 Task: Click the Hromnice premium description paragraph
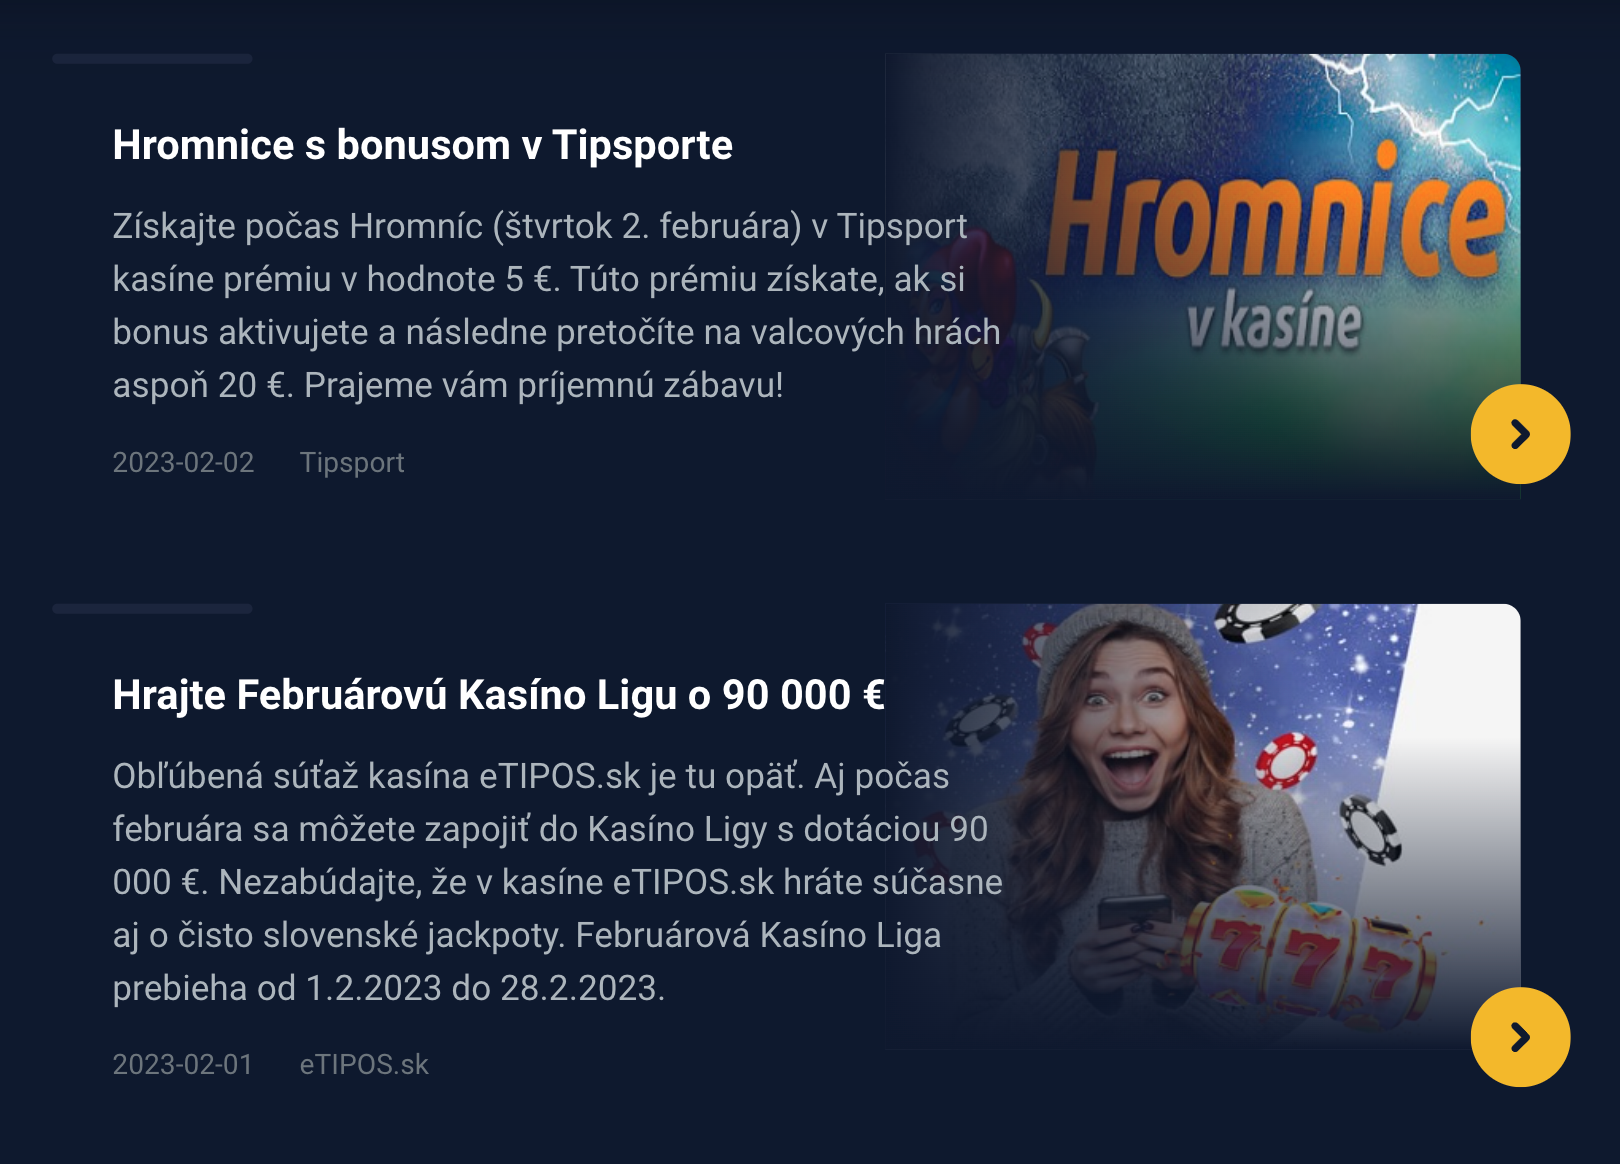click(556, 305)
